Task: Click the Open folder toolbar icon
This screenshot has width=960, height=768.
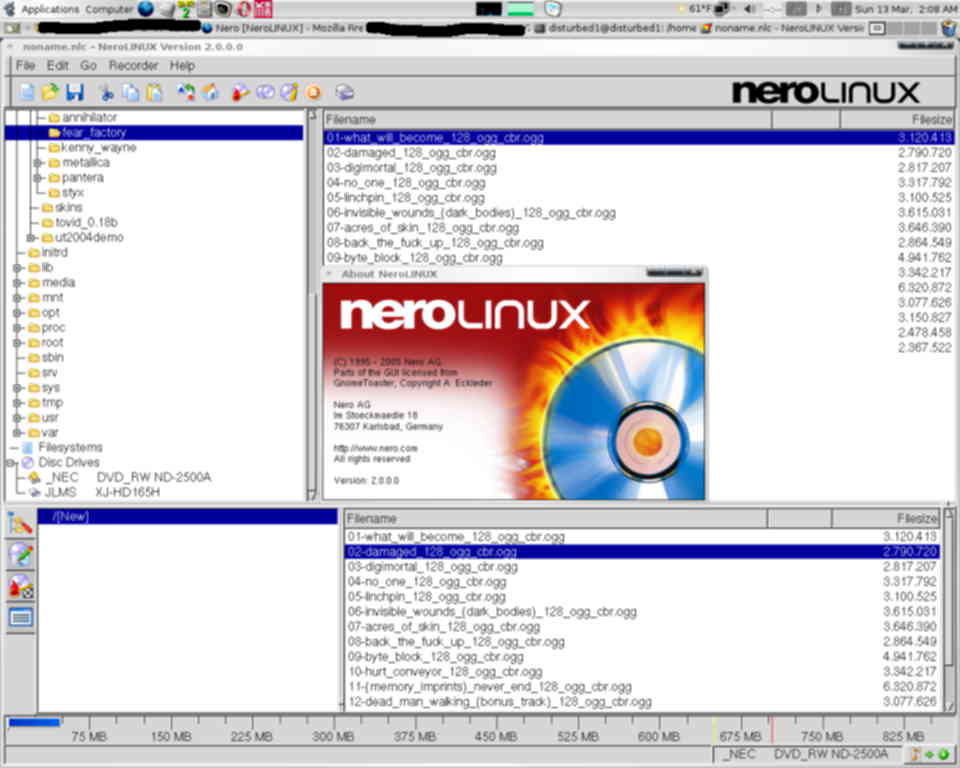Action: click(51, 92)
